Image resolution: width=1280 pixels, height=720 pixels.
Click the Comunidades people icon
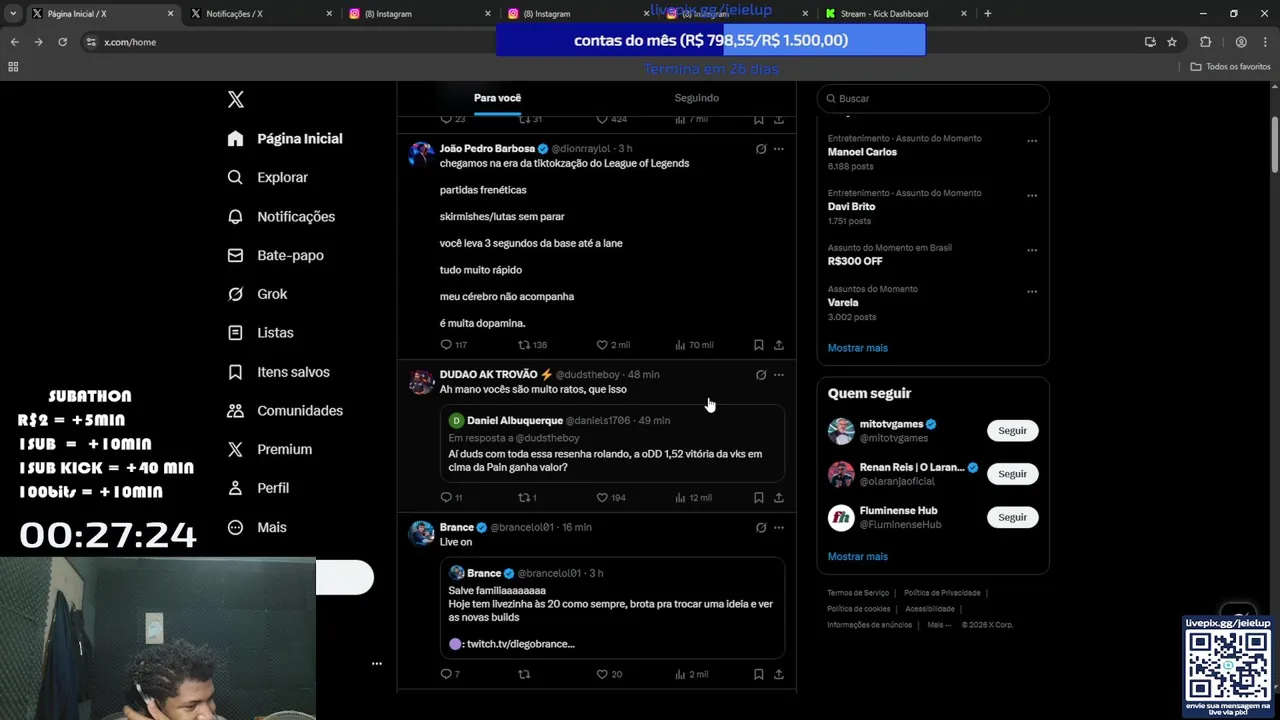pyautogui.click(x=236, y=411)
